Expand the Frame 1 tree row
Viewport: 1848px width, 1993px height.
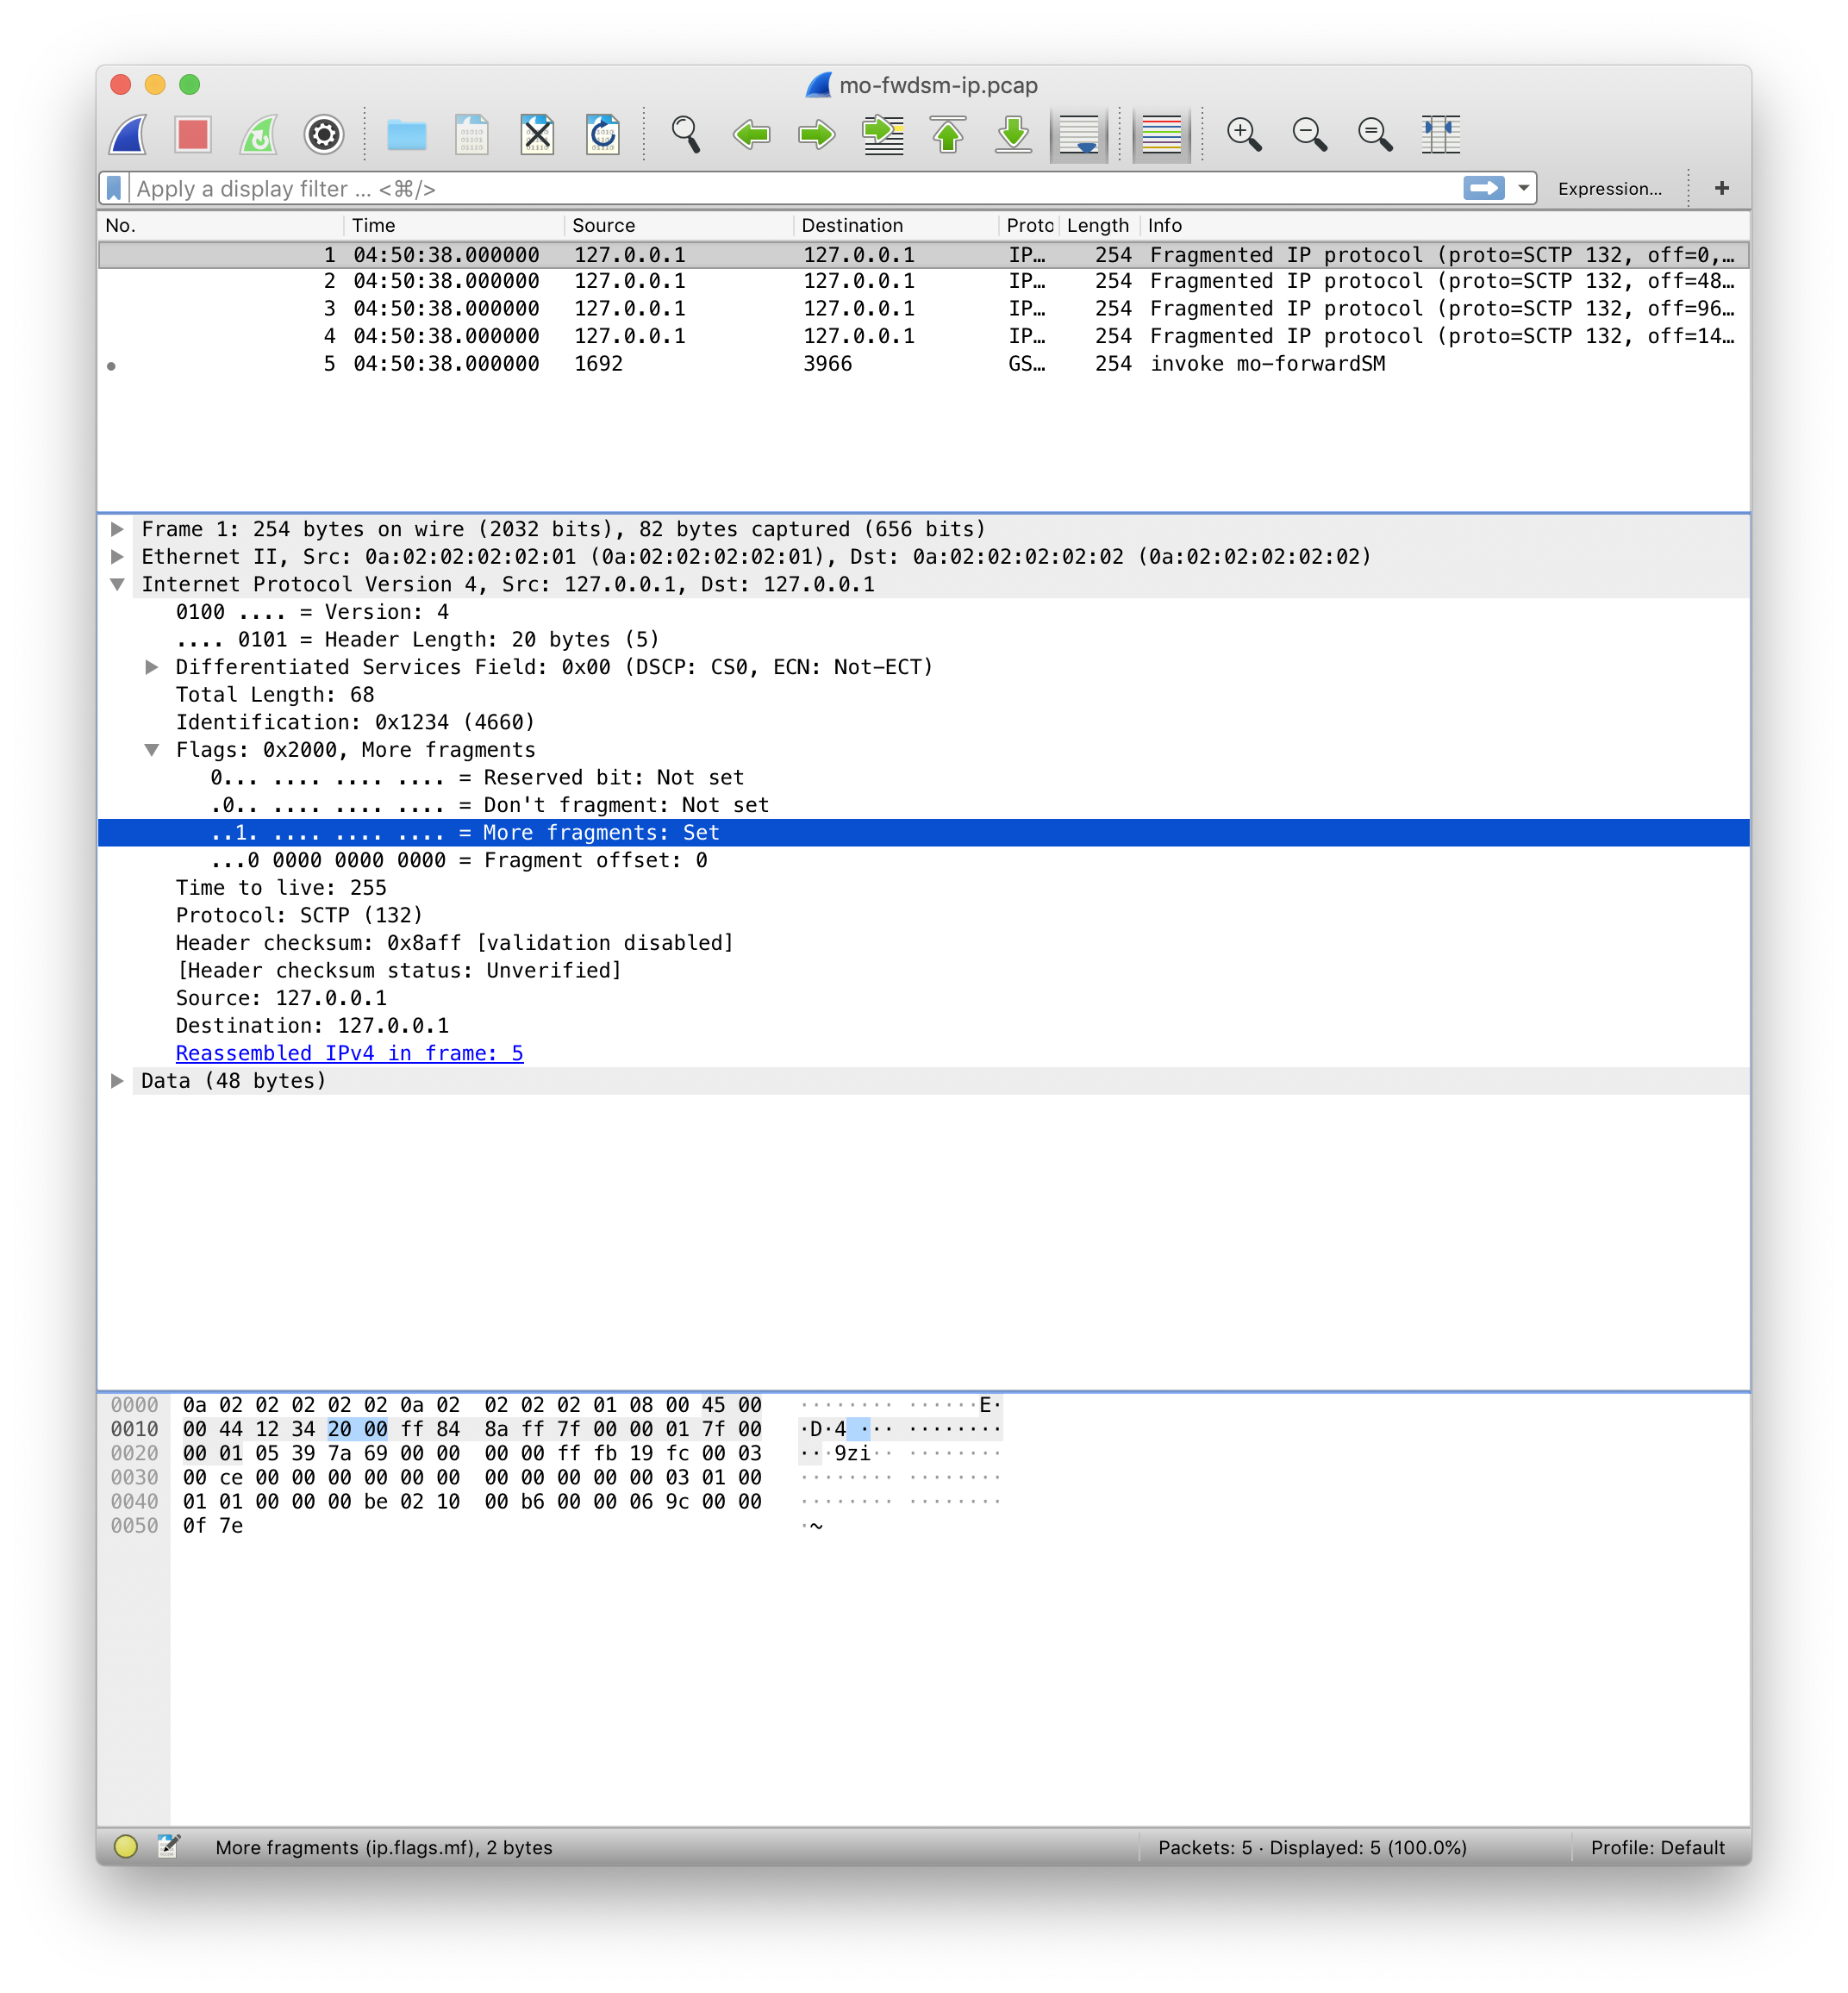(x=117, y=529)
